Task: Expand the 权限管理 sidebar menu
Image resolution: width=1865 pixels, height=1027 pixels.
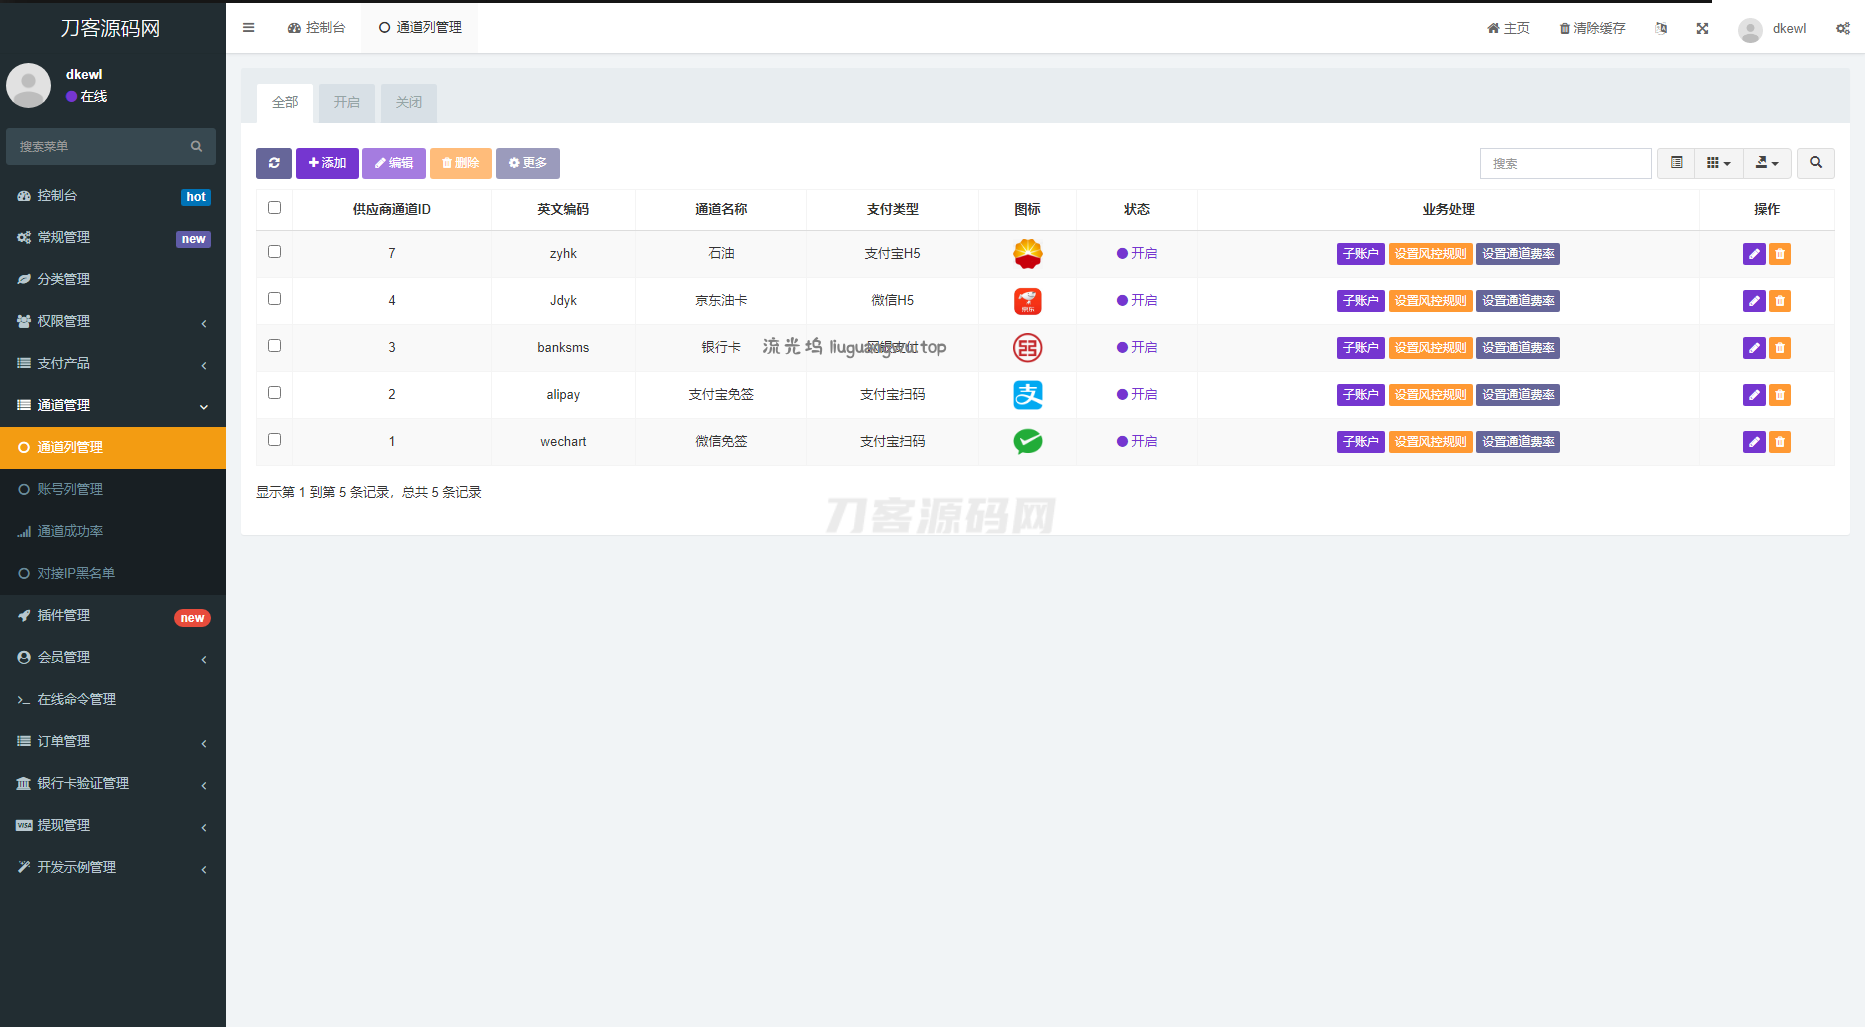Action: click(112, 321)
